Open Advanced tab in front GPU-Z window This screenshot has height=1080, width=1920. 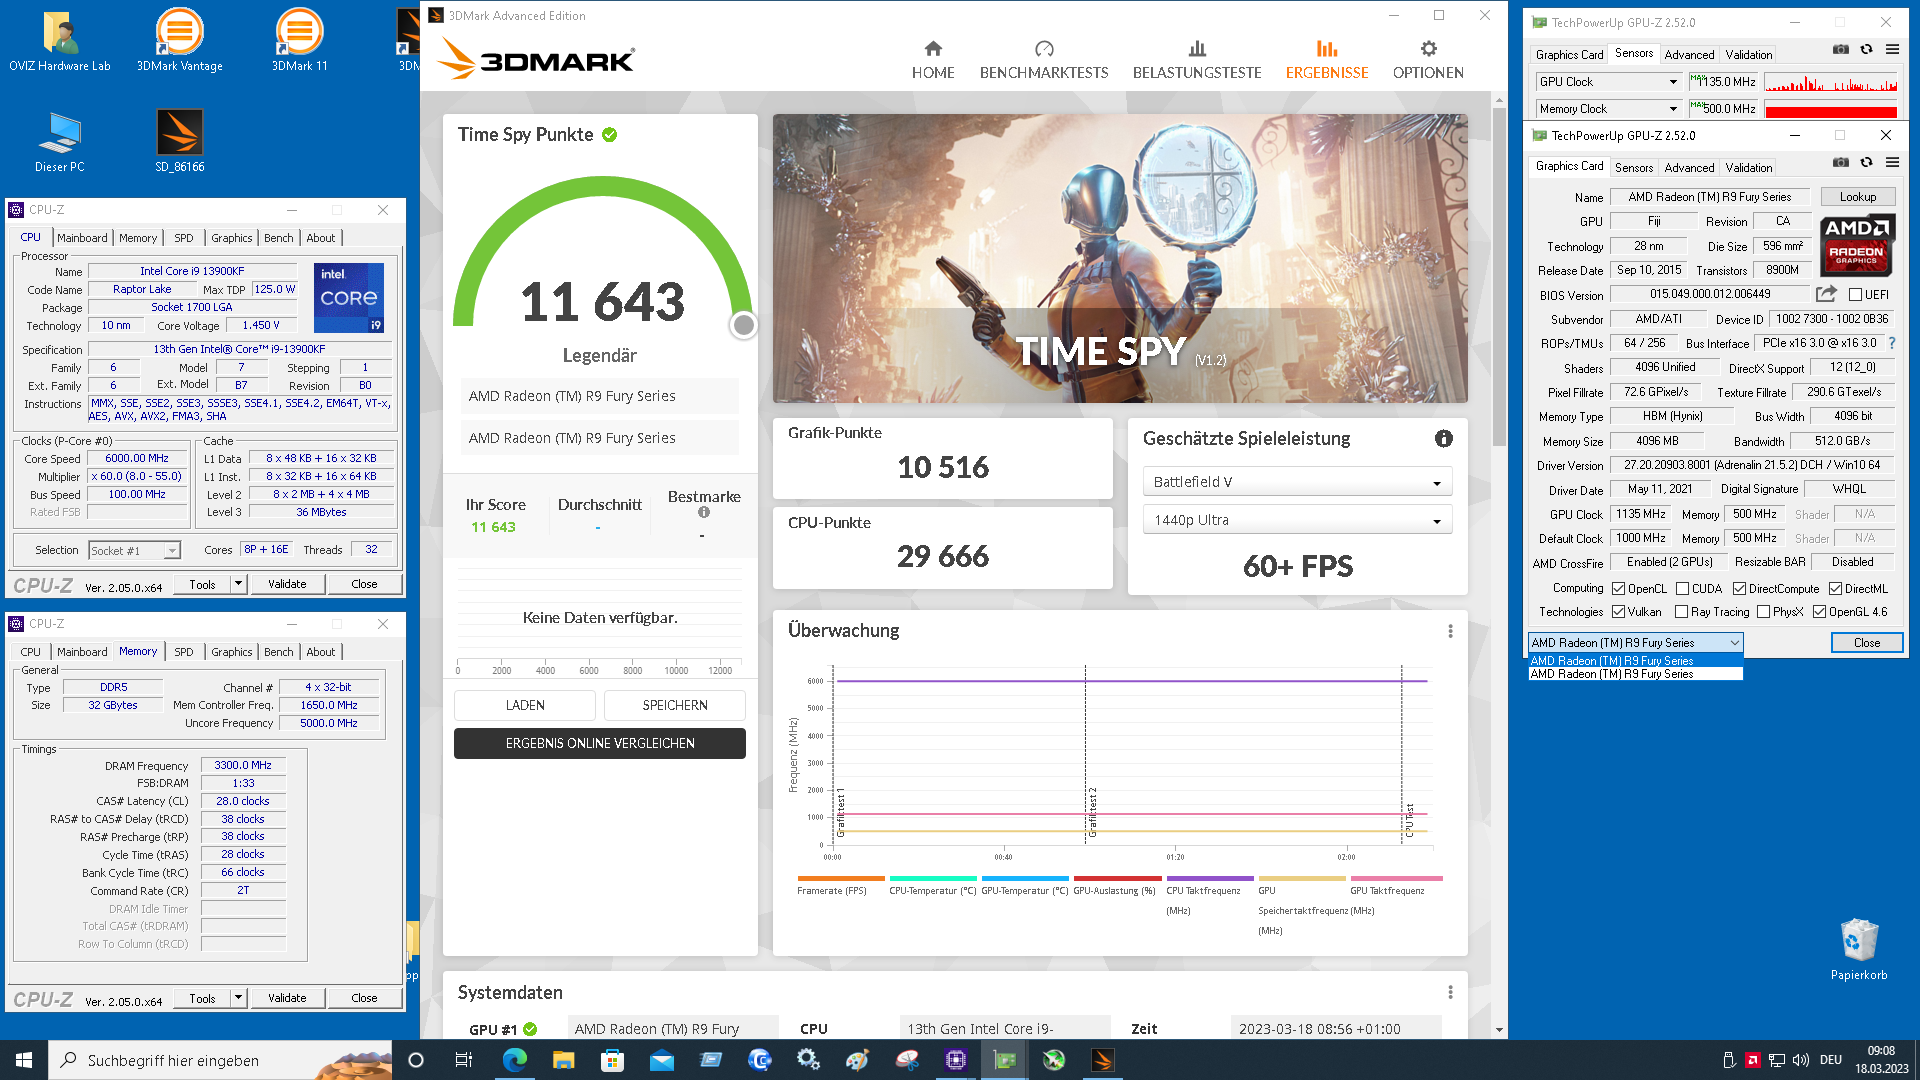(1689, 168)
